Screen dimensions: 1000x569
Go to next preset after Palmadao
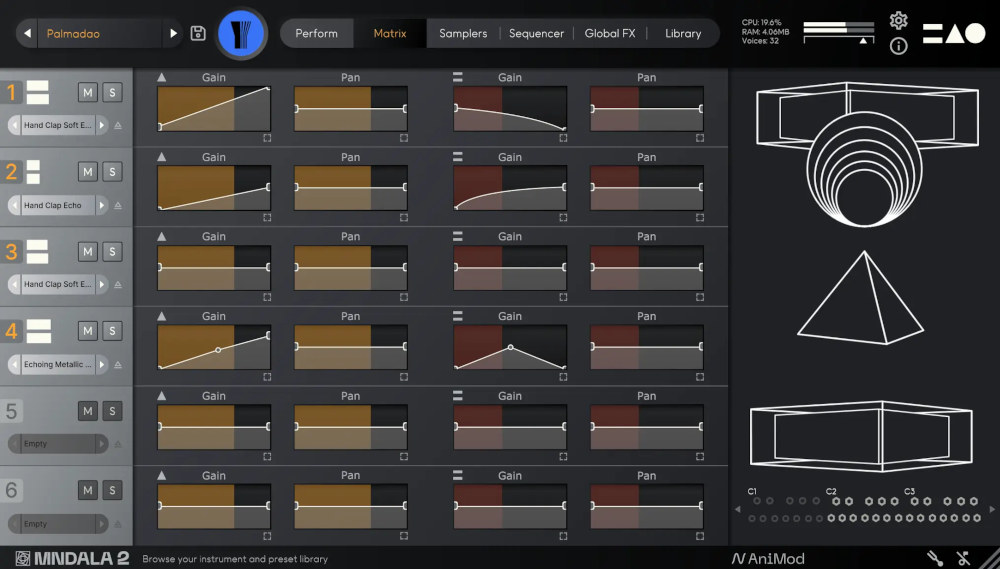pyautogui.click(x=173, y=33)
